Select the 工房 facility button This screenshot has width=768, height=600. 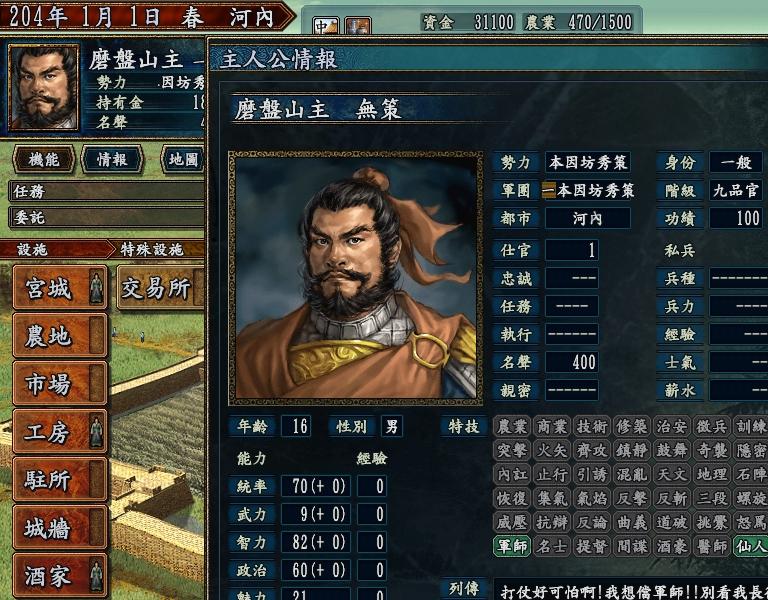(60, 432)
